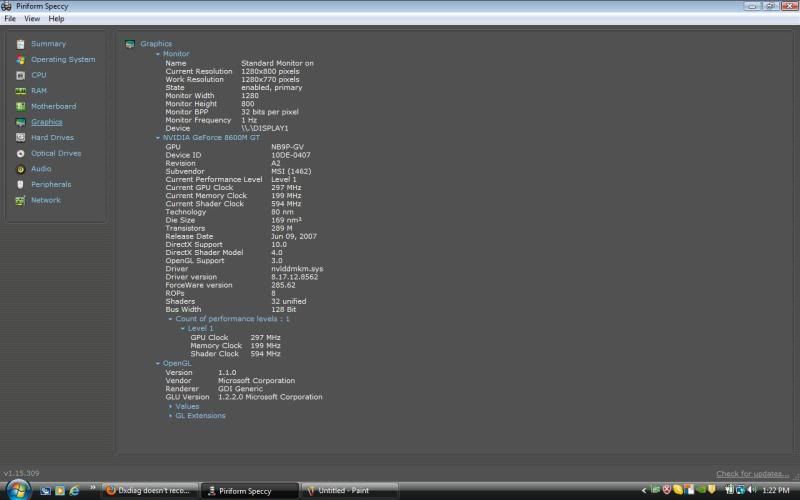Expand quick launch overflow chevron
800x500 pixels.
coord(92,488)
